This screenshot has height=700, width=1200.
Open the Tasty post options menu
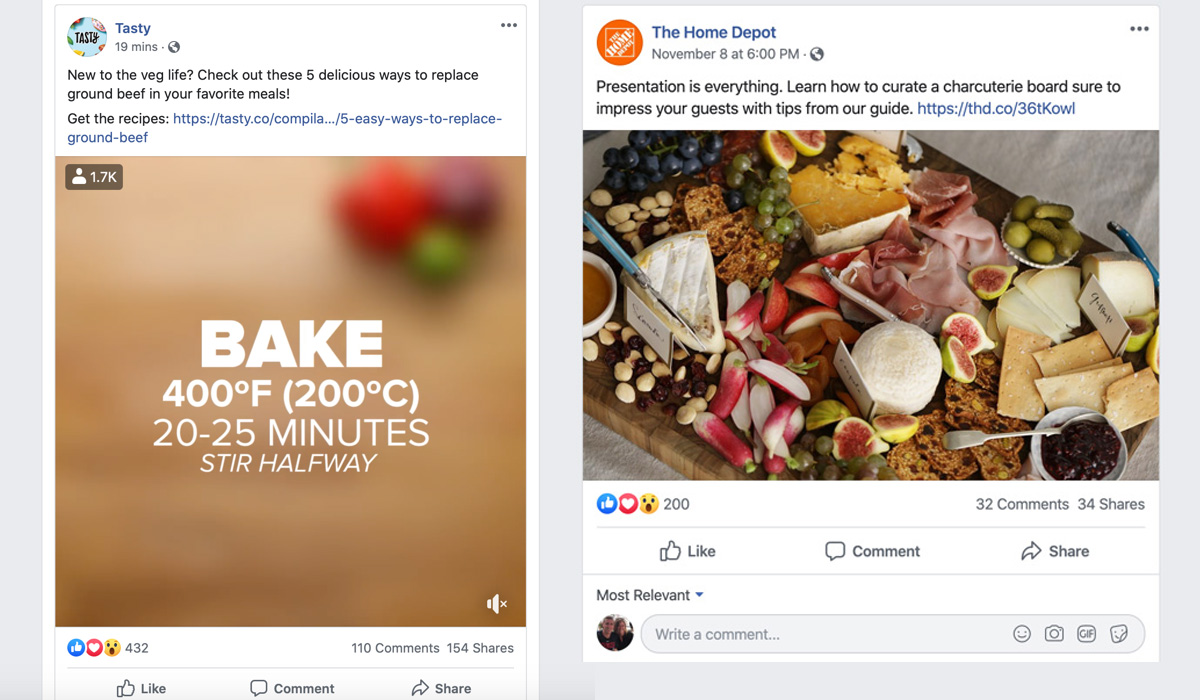[509, 25]
